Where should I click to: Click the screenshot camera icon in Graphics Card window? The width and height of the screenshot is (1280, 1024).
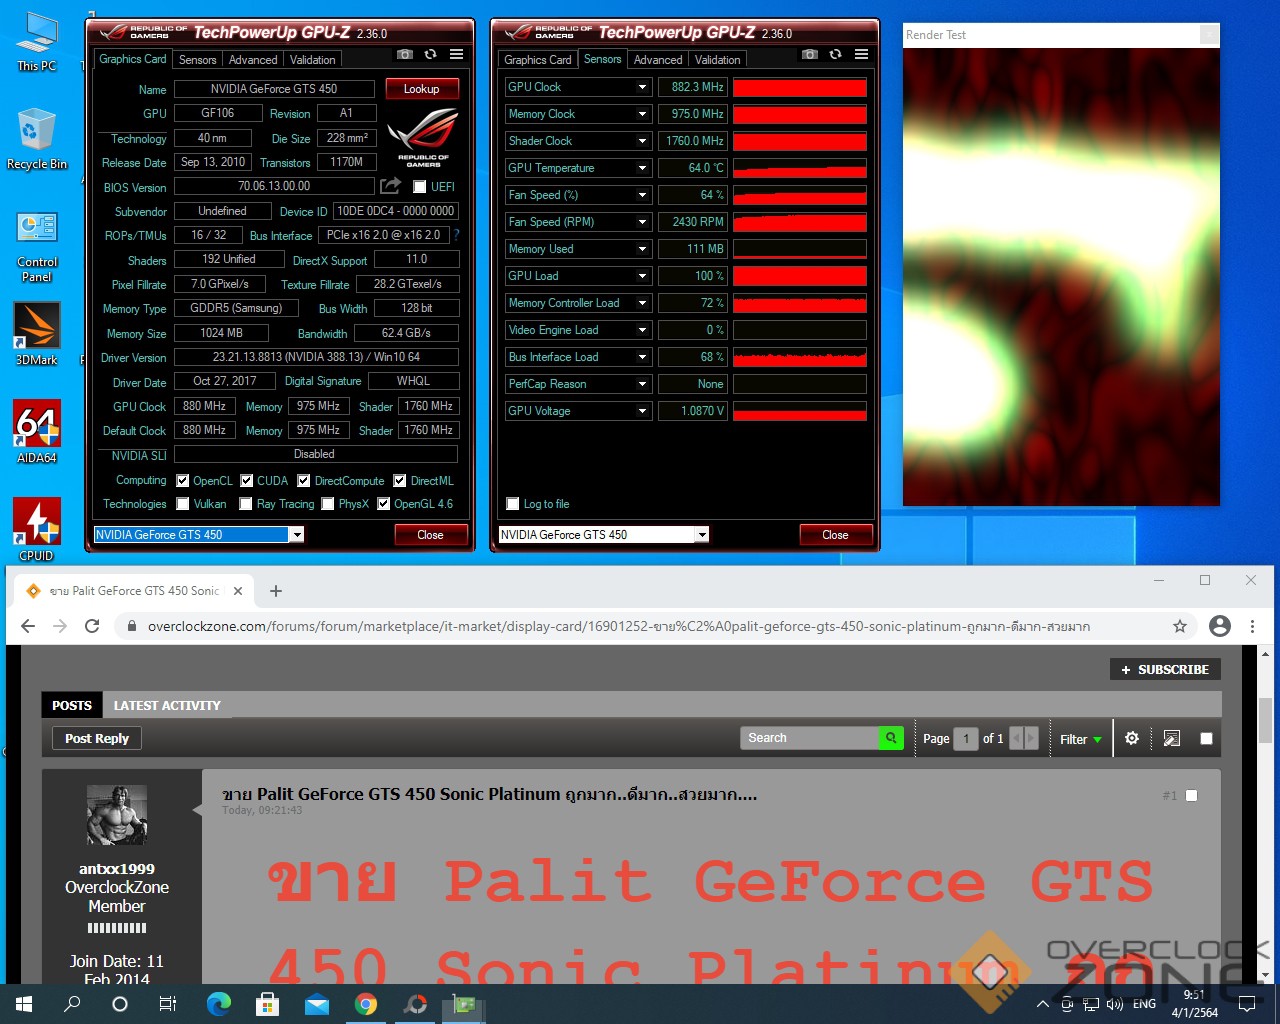[404, 54]
